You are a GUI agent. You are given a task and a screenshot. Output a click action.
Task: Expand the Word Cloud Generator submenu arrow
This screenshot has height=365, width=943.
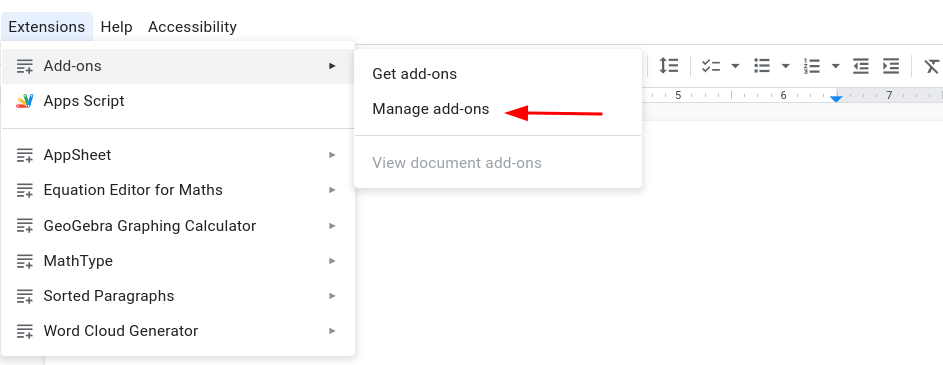[332, 331]
